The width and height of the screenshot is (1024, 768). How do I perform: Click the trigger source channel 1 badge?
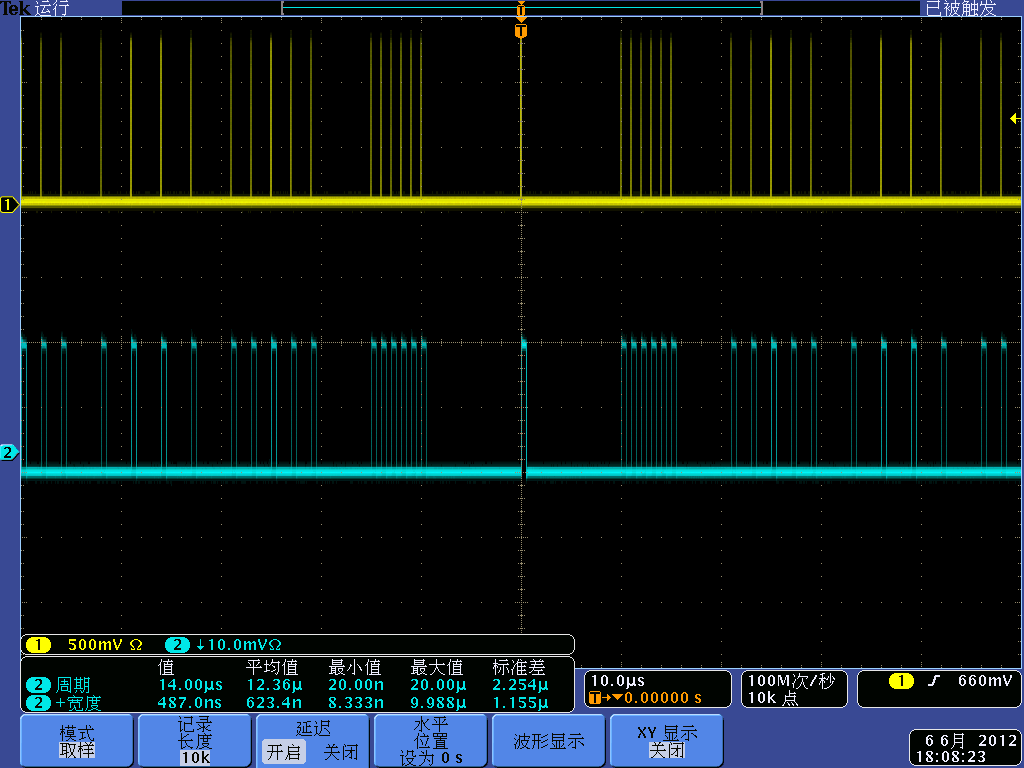click(900, 681)
